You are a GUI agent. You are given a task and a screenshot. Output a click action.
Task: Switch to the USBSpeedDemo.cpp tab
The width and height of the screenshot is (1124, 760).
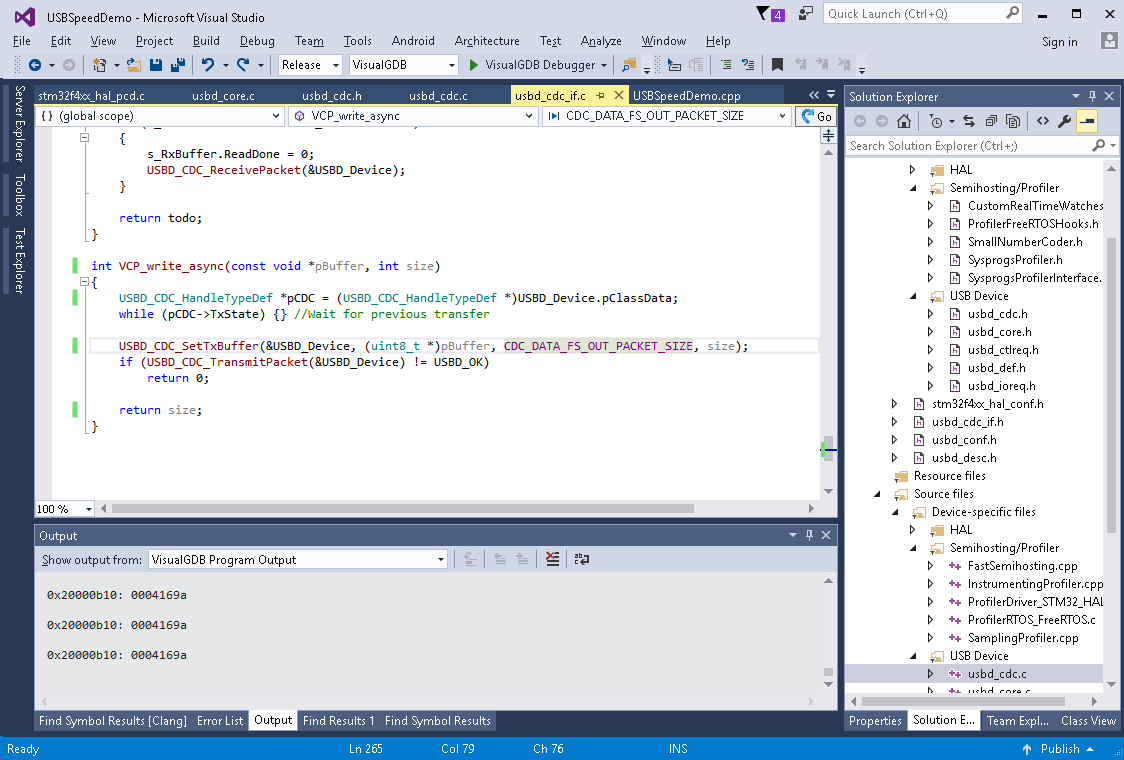click(686, 96)
